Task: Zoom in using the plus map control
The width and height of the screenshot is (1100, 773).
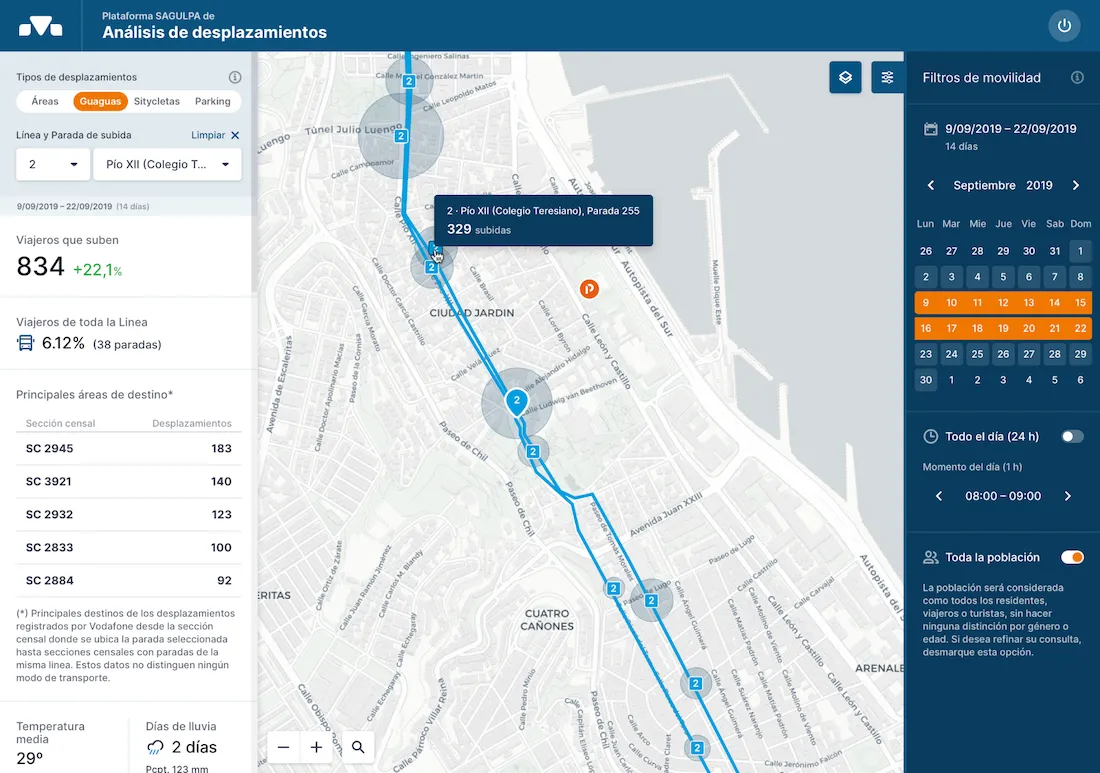Action: tap(317, 747)
